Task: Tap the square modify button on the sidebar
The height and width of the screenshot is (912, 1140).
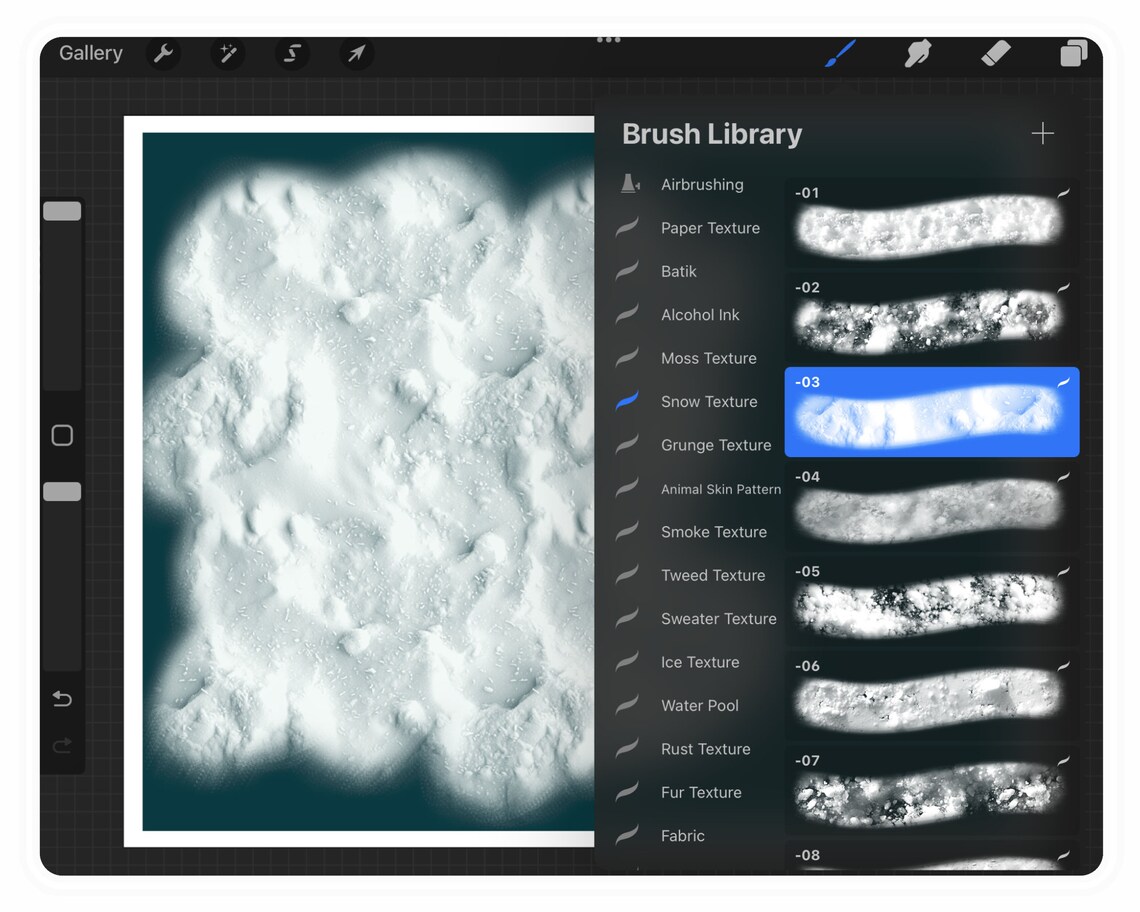Action: coord(62,435)
